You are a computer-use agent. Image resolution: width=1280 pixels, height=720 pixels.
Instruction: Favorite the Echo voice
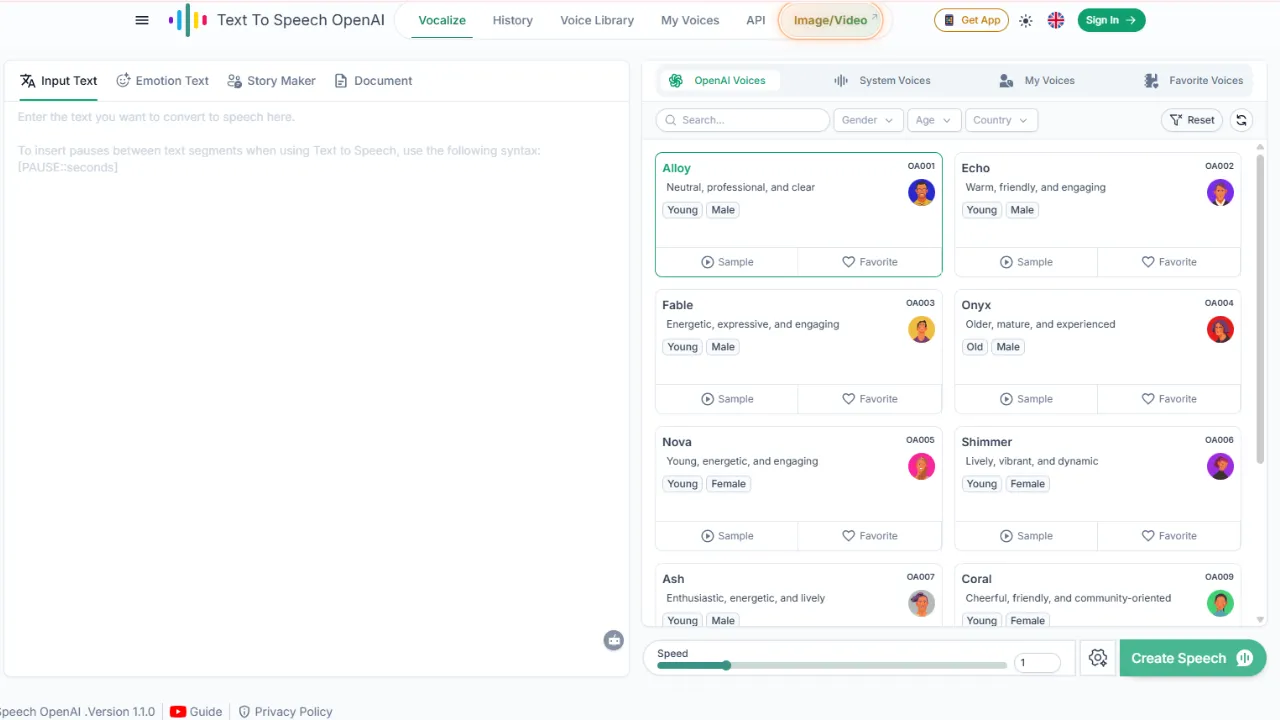coord(1169,261)
